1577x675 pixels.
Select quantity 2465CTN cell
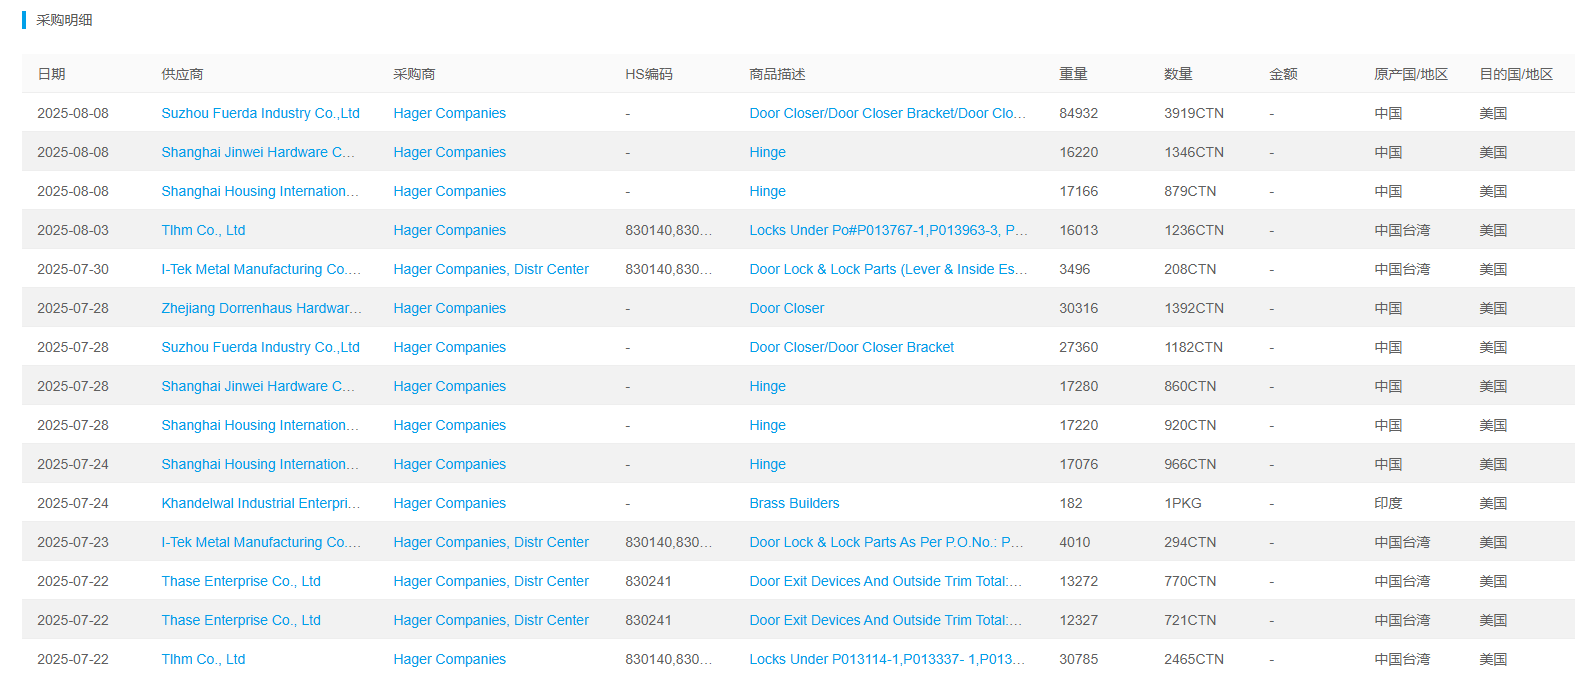pos(1194,659)
